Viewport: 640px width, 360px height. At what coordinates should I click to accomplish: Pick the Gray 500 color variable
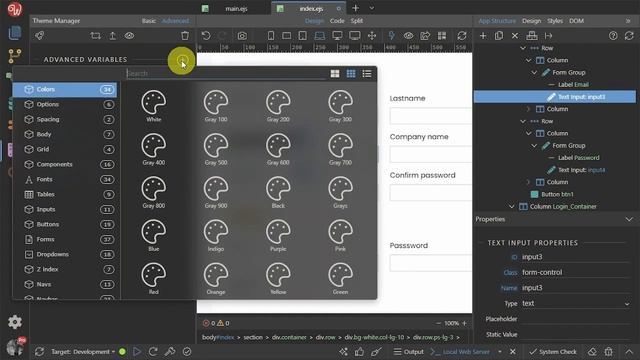pyautogui.click(x=216, y=149)
